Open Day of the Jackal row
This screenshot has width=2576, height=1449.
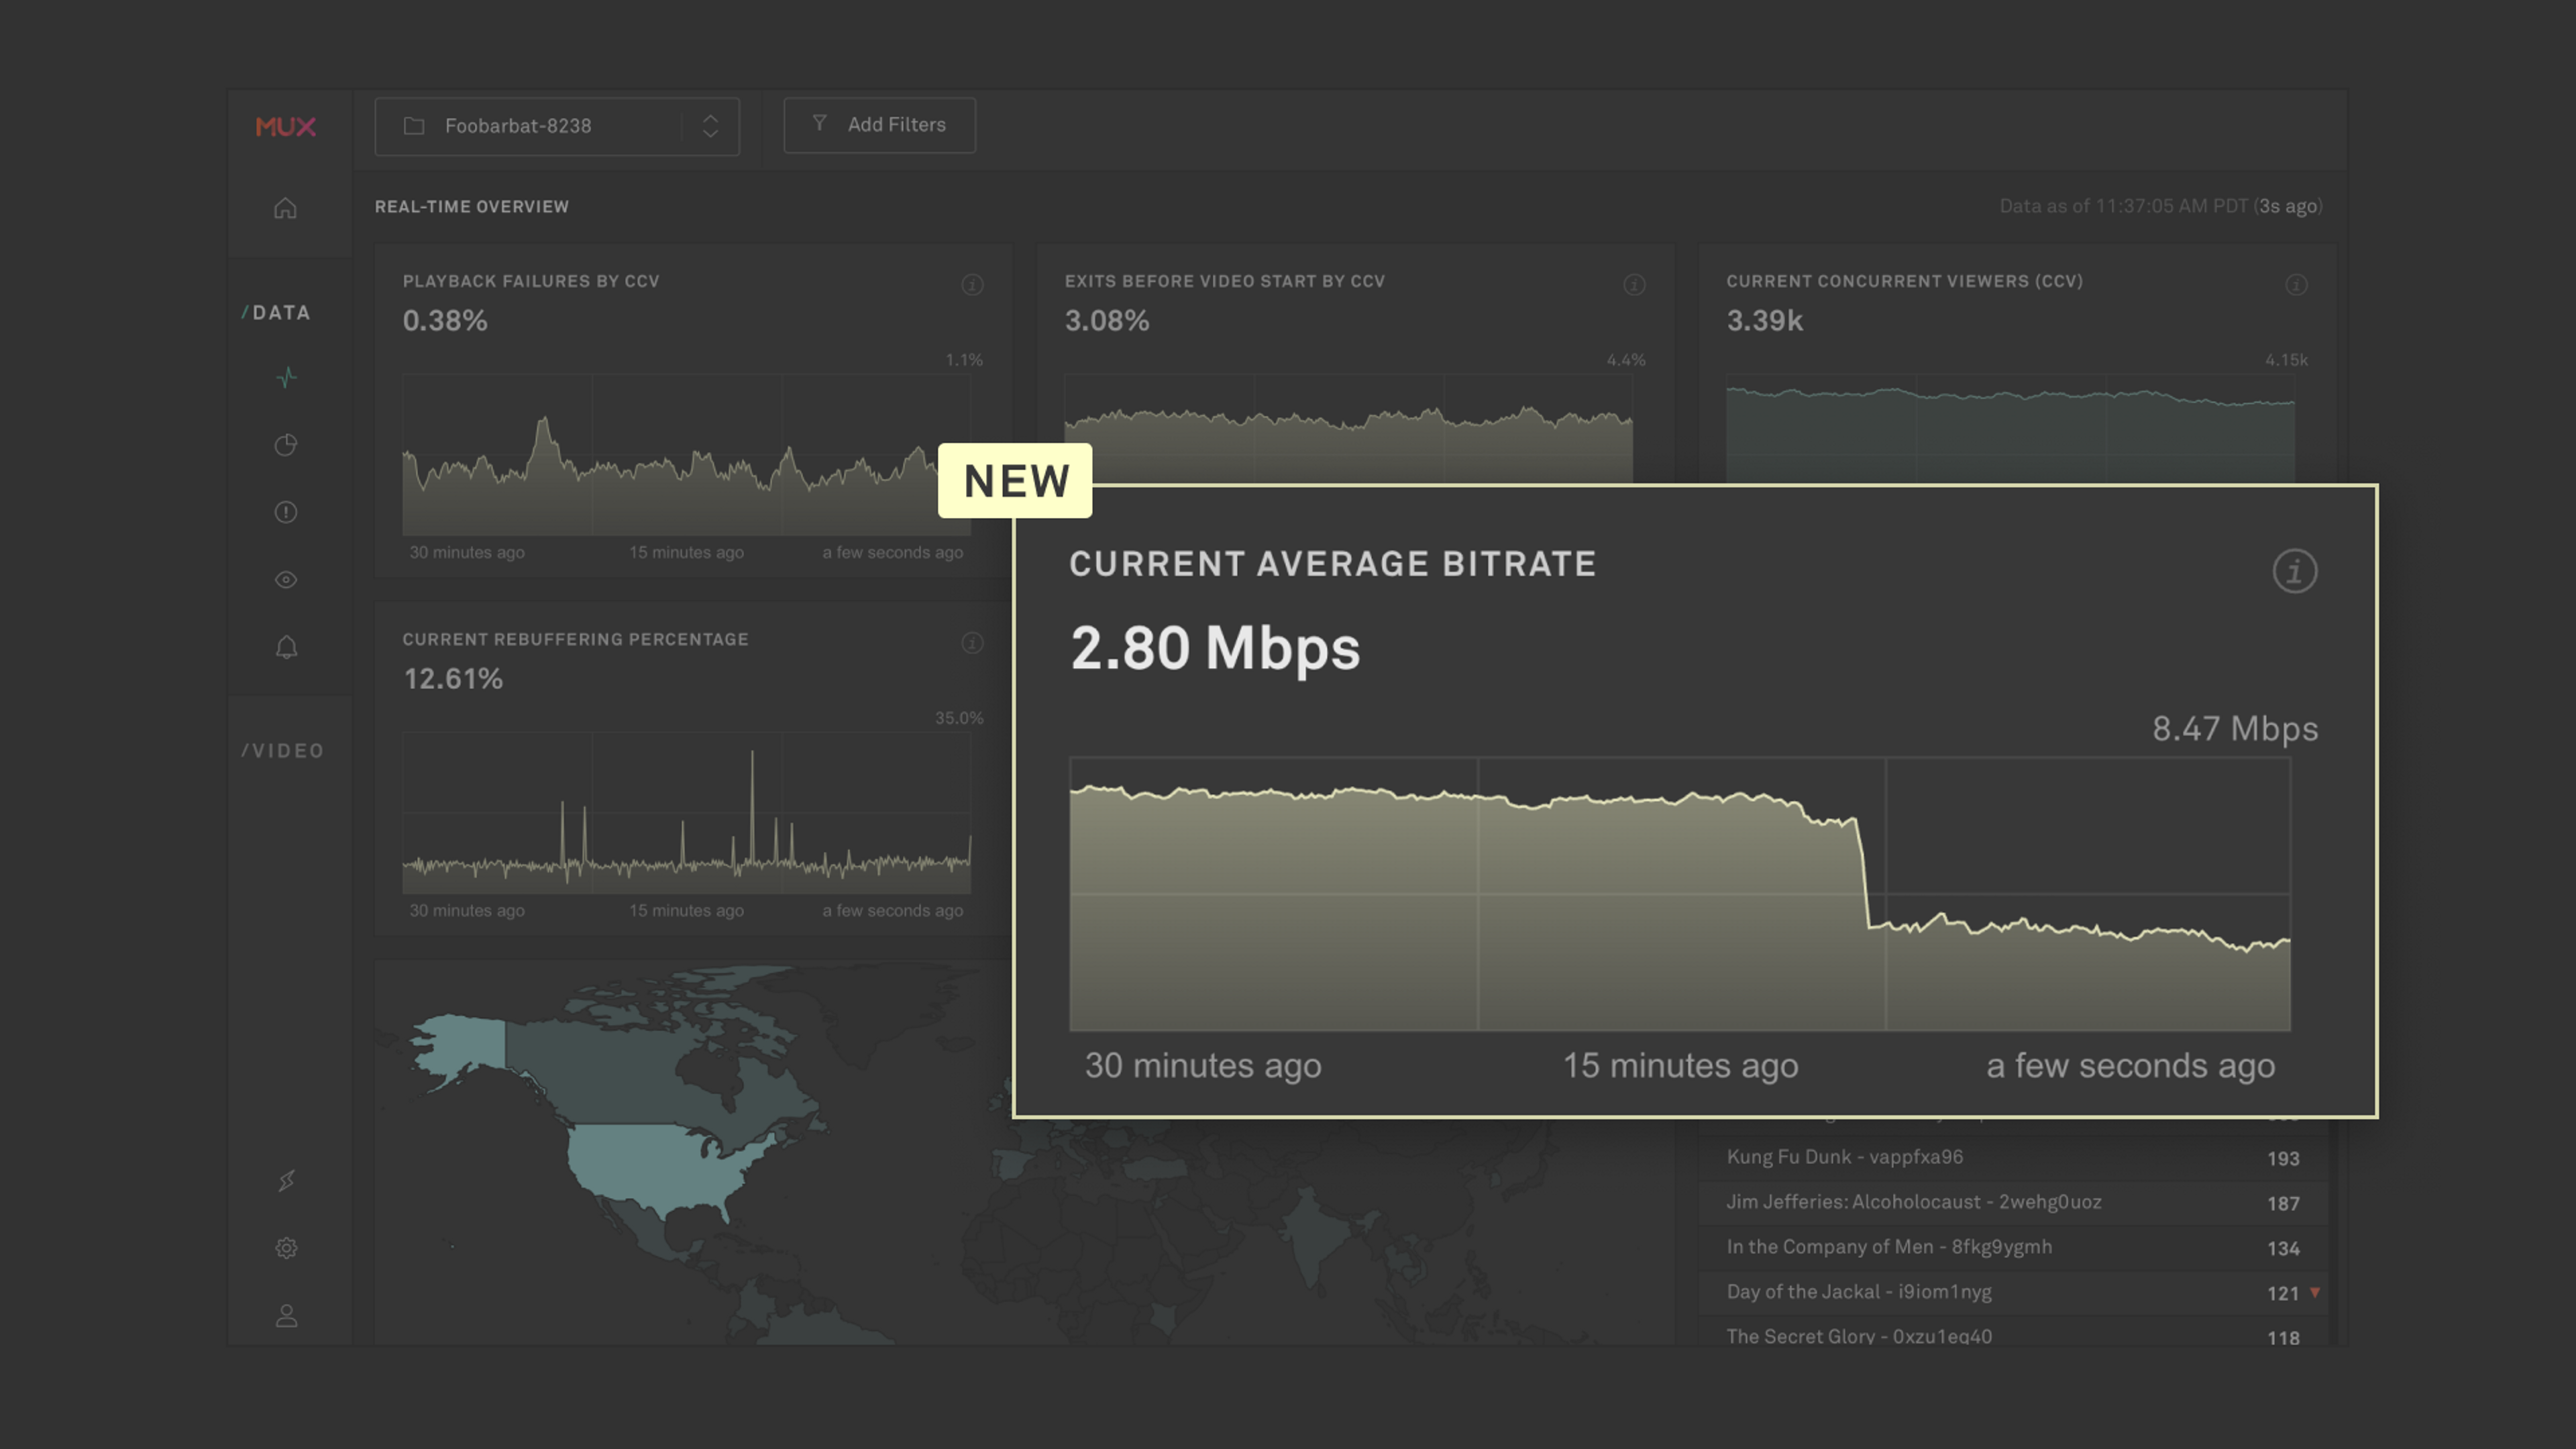pyautogui.click(x=1858, y=1292)
